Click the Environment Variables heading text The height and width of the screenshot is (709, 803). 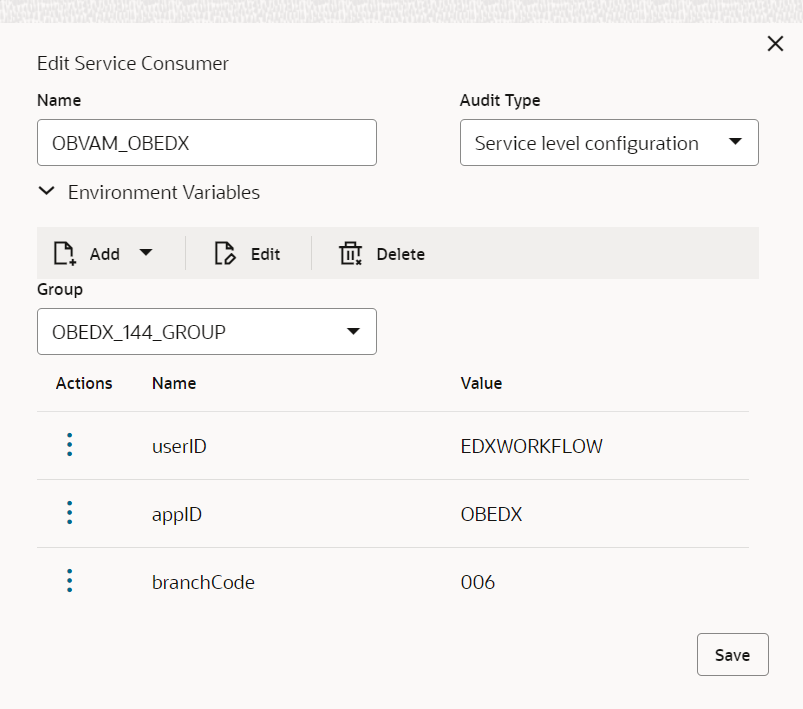pos(164,193)
